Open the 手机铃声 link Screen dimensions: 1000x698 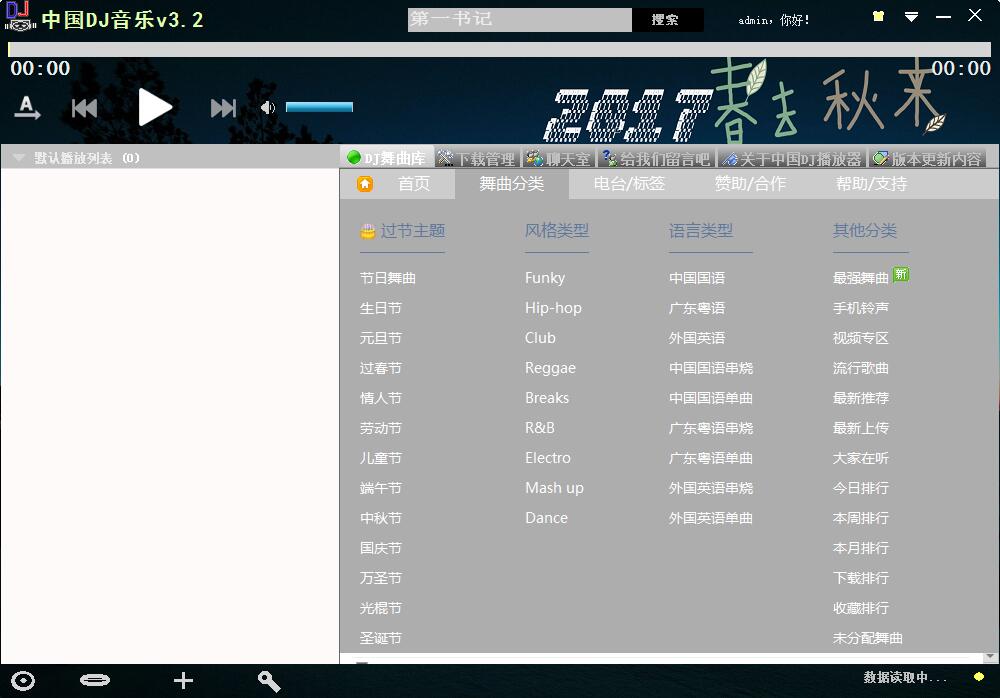pos(860,308)
